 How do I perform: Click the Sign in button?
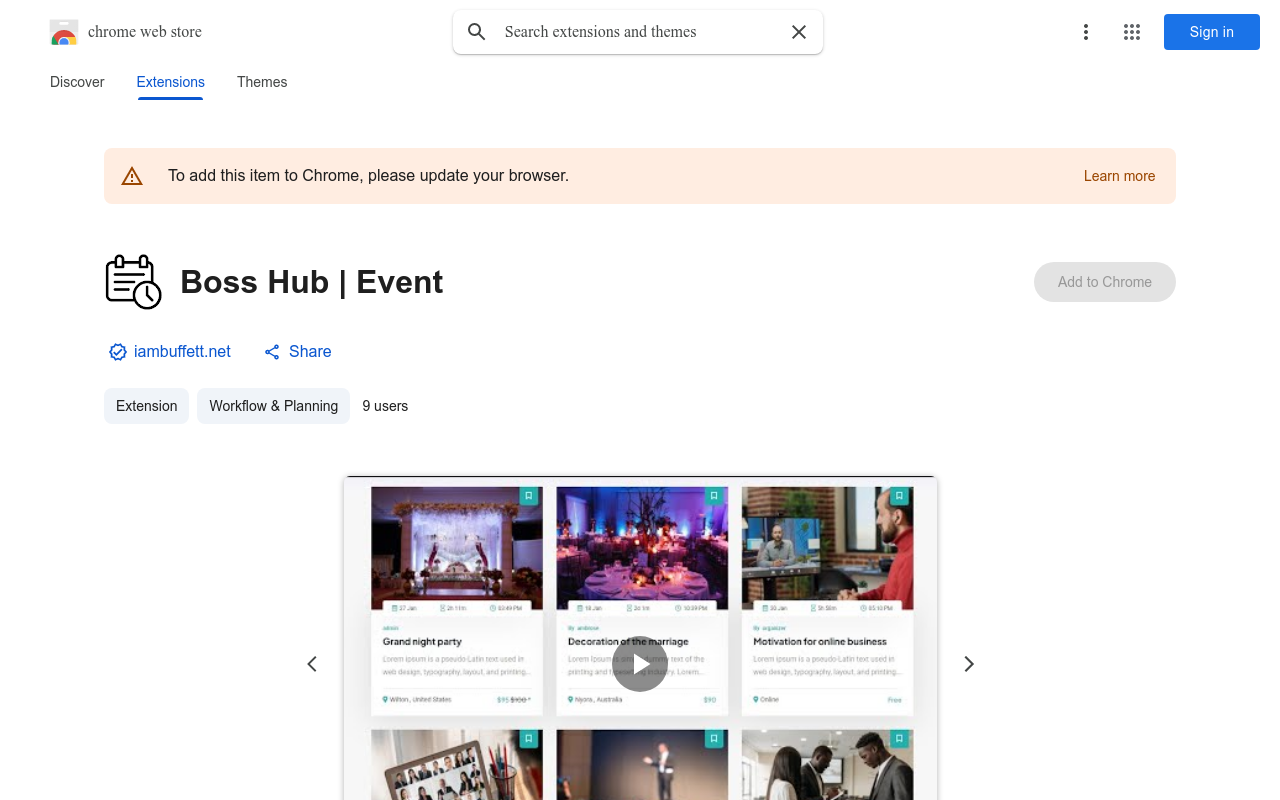(x=1212, y=32)
